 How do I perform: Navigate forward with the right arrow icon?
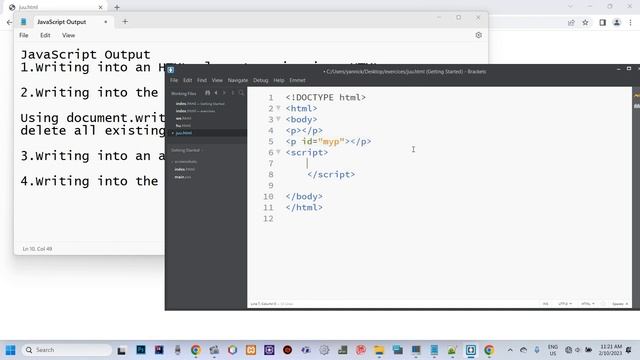[x=224, y=93]
